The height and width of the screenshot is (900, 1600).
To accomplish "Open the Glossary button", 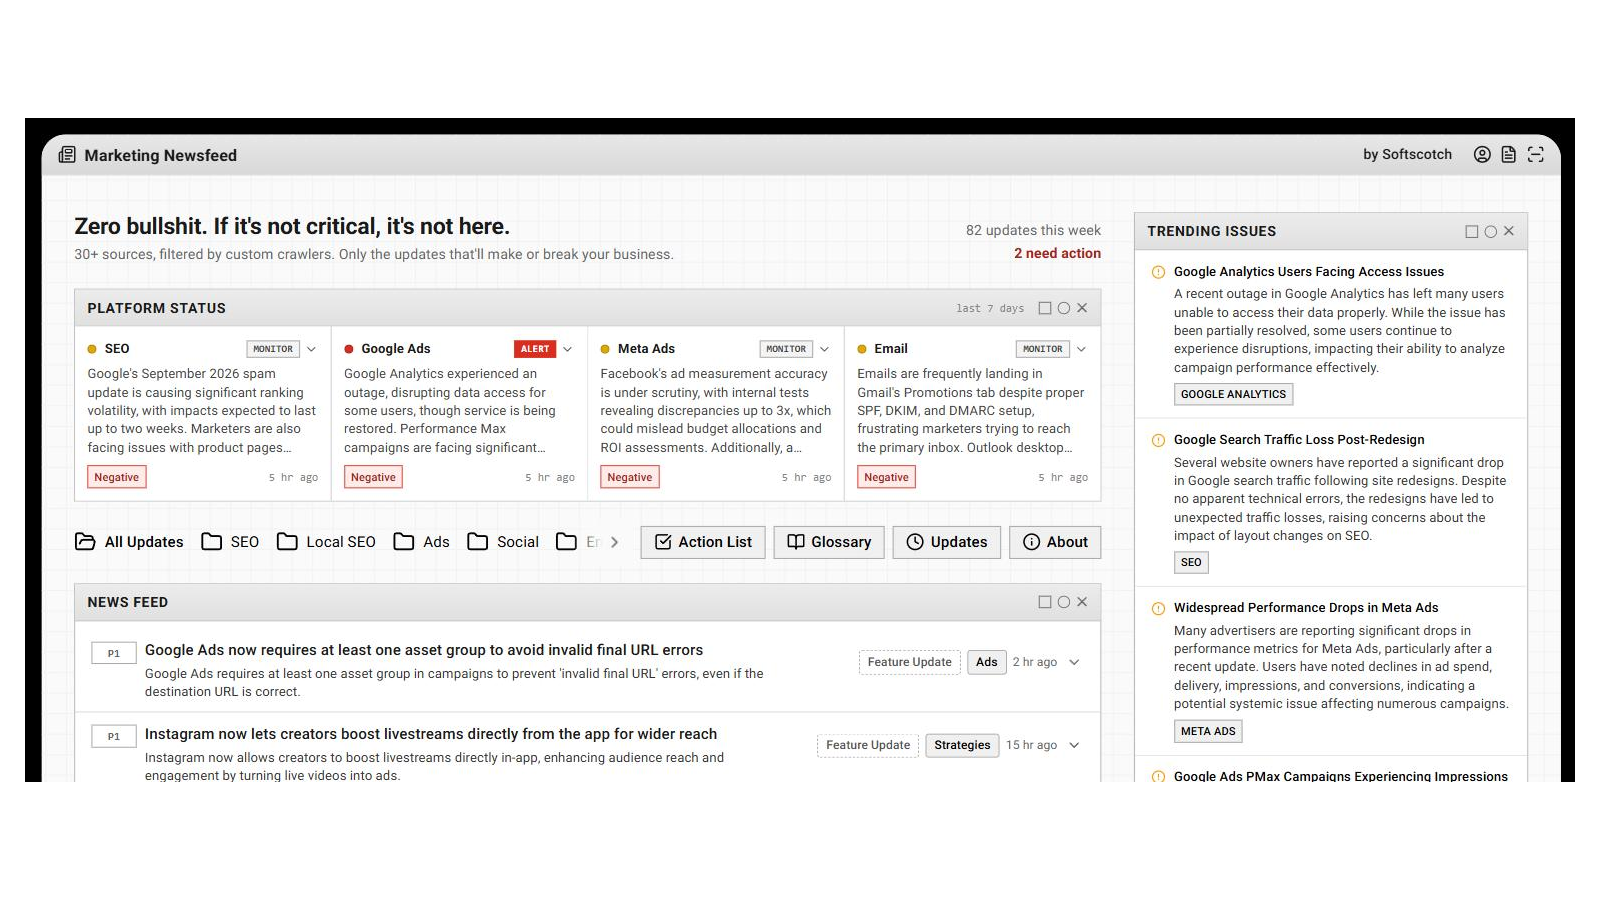I will coord(829,542).
